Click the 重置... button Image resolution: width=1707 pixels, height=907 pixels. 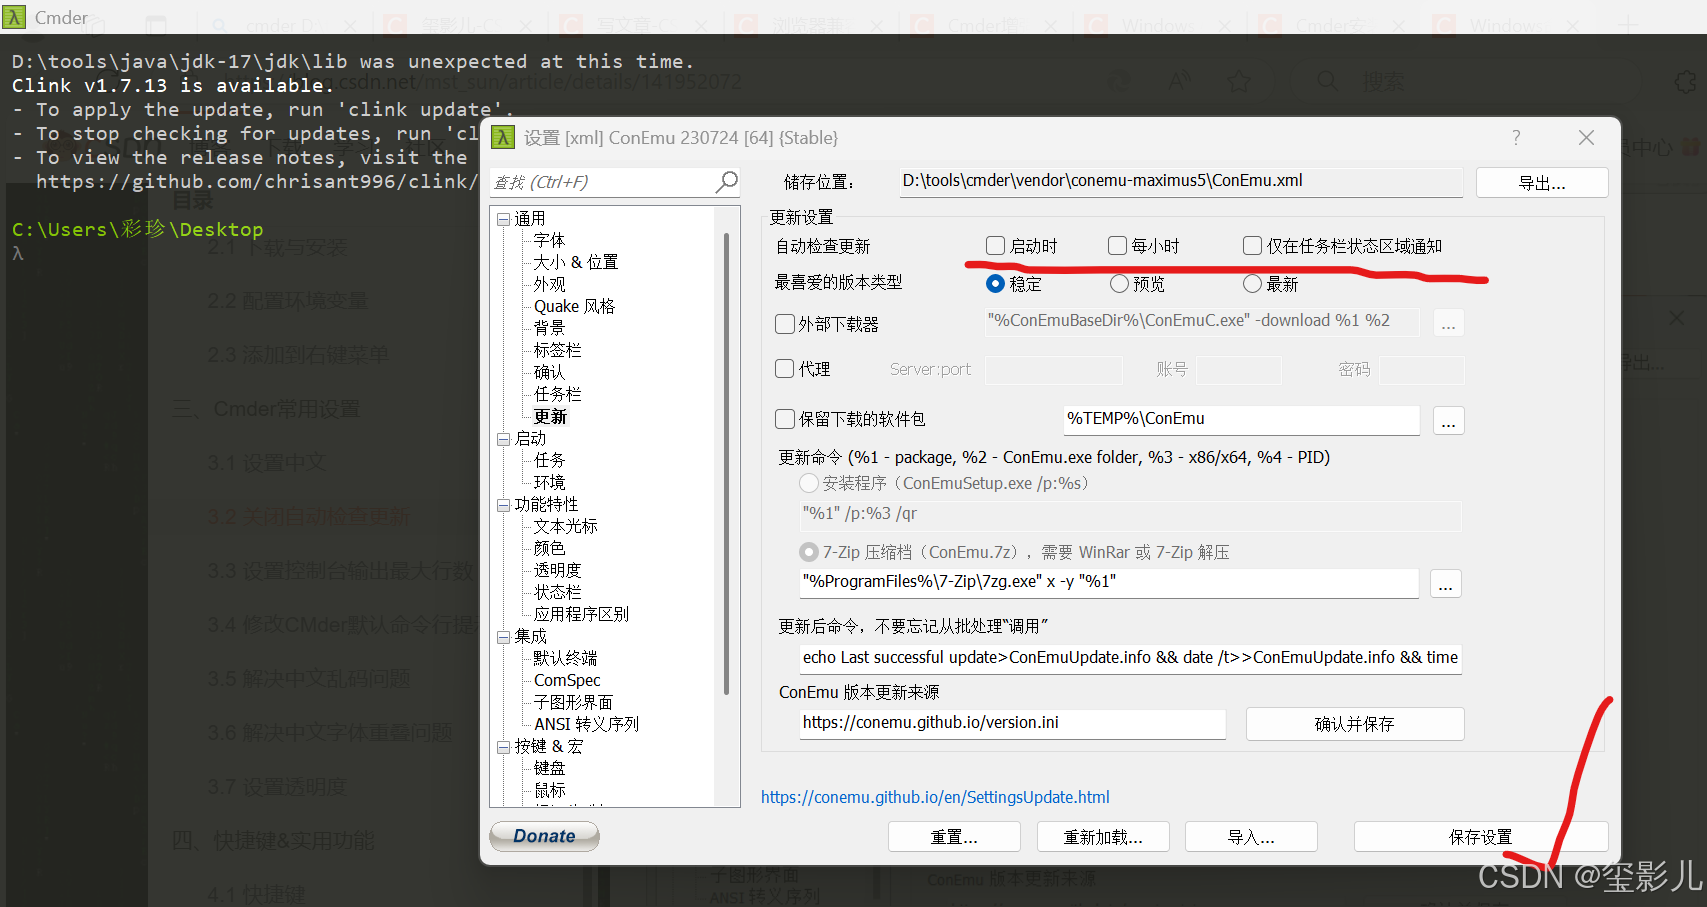pyautogui.click(x=954, y=837)
